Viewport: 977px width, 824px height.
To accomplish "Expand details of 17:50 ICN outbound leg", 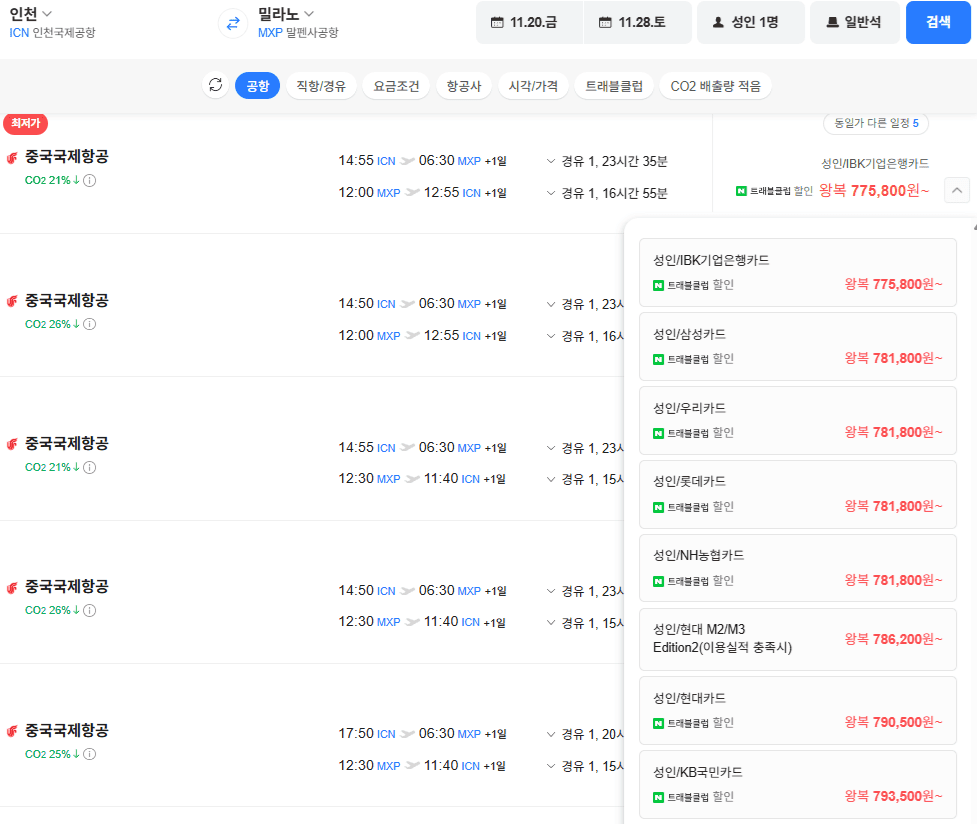I will (551, 734).
